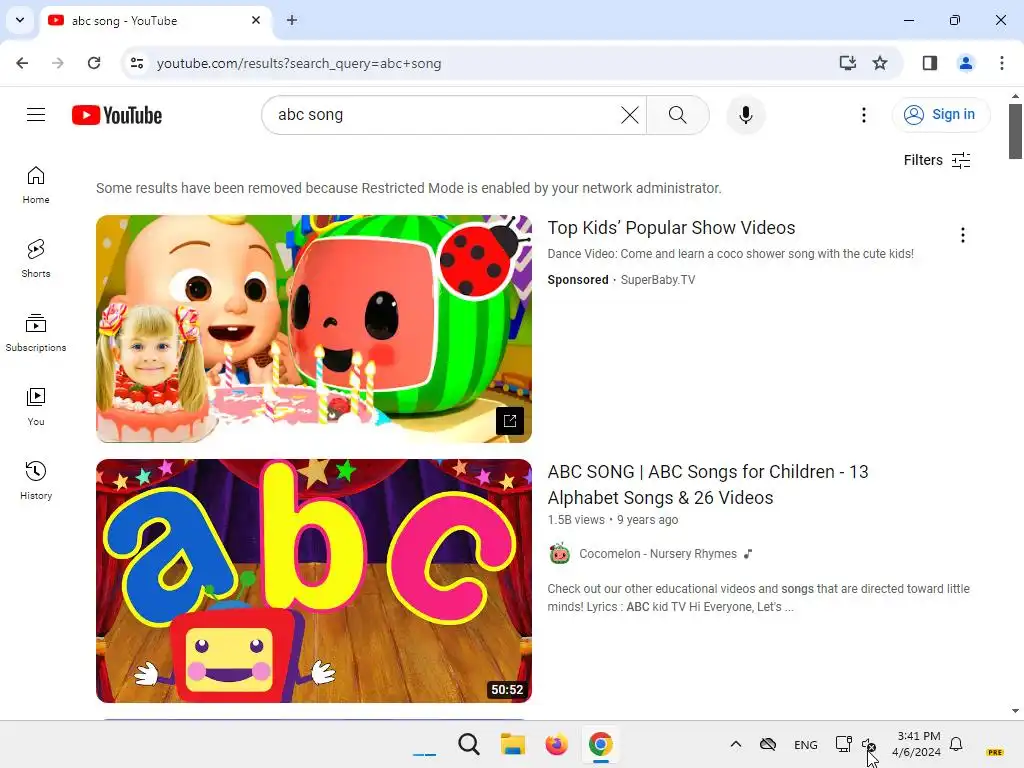
Task: Click the address bar URL
Action: pos(299,63)
